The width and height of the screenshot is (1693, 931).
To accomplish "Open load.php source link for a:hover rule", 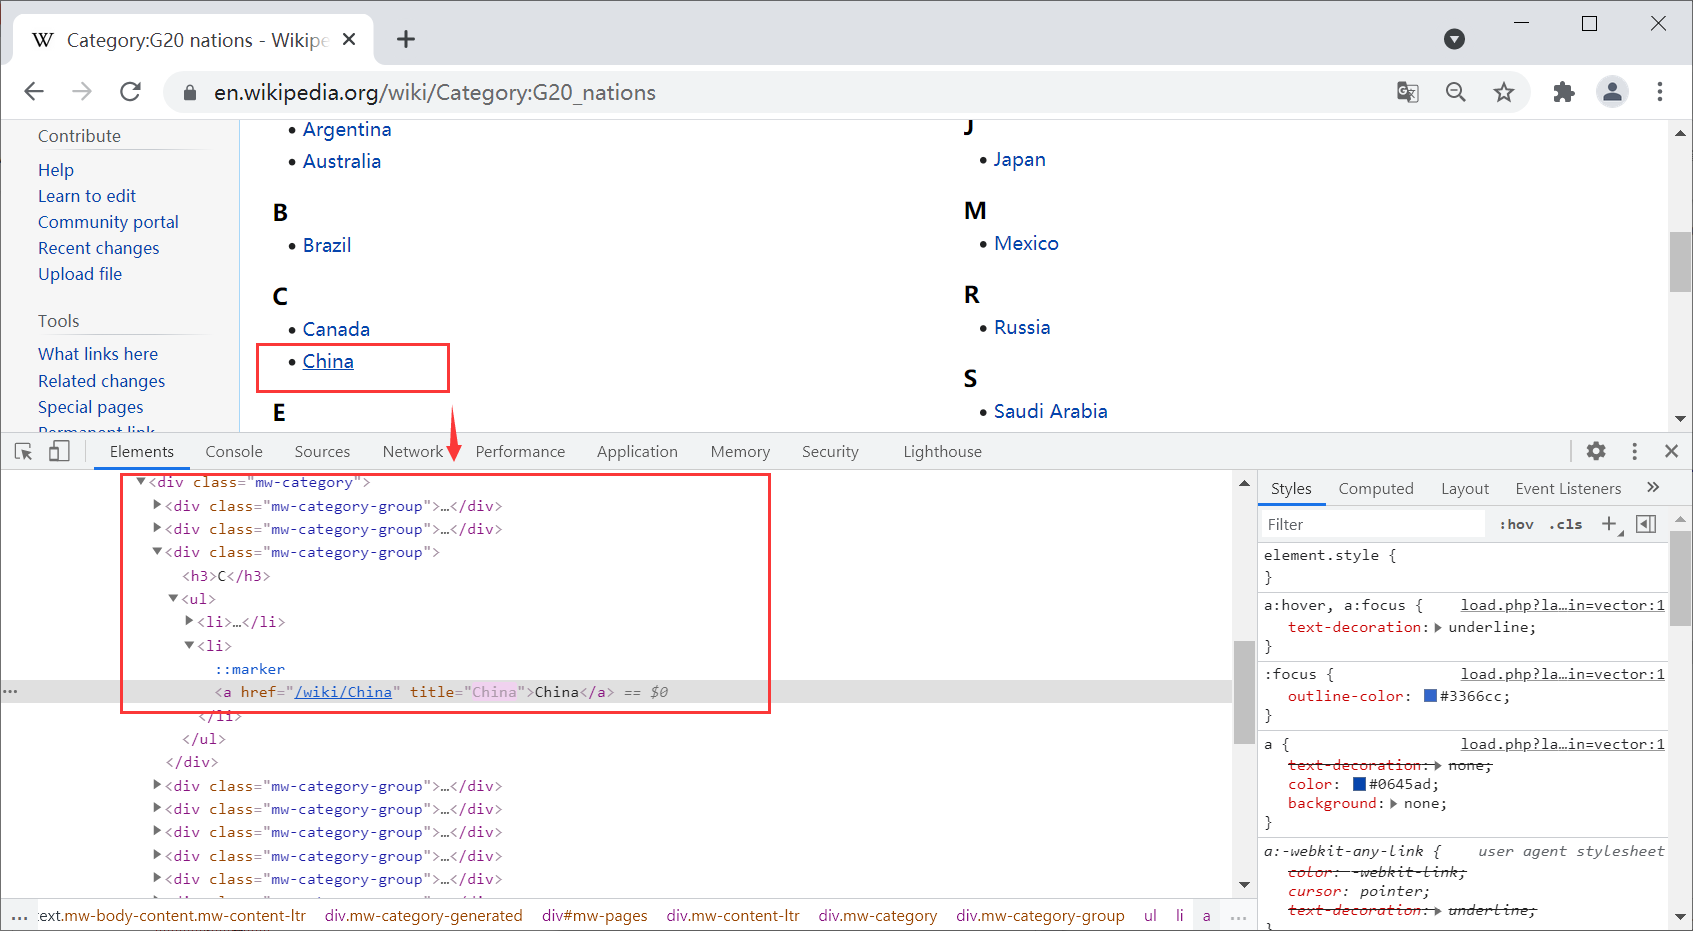I will click(x=1562, y=605).
